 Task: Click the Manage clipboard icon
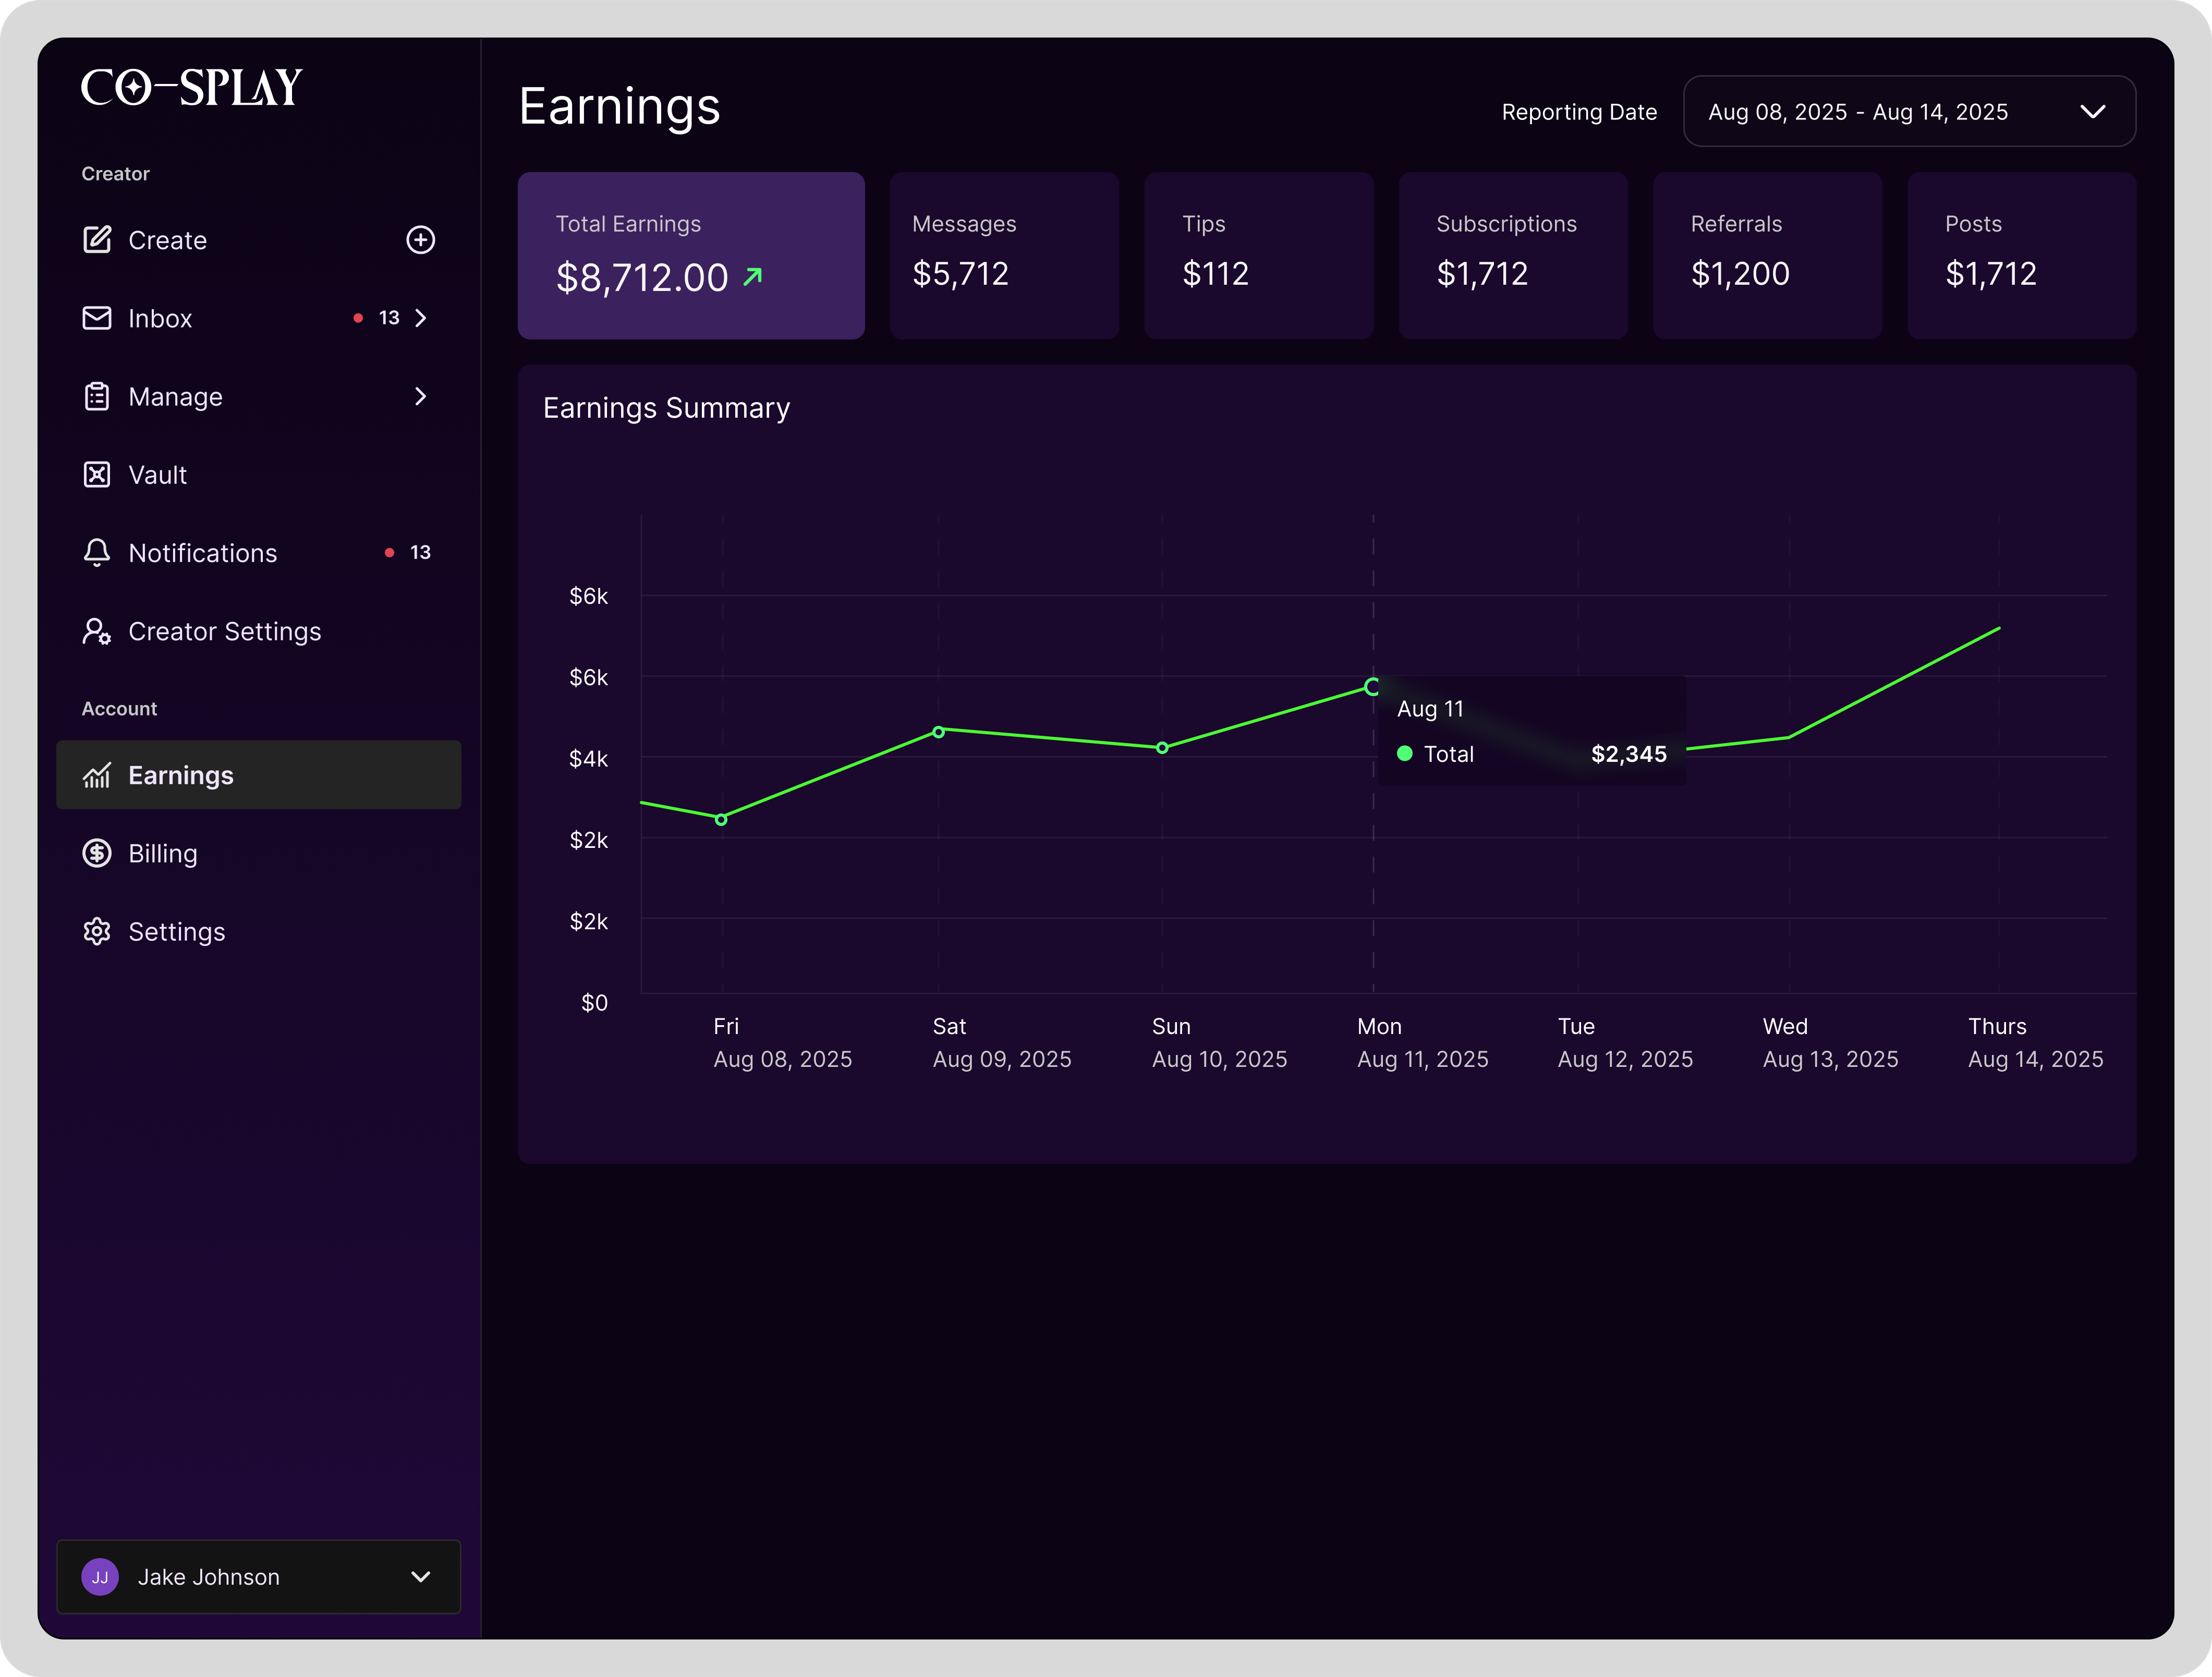coord(97,397)
